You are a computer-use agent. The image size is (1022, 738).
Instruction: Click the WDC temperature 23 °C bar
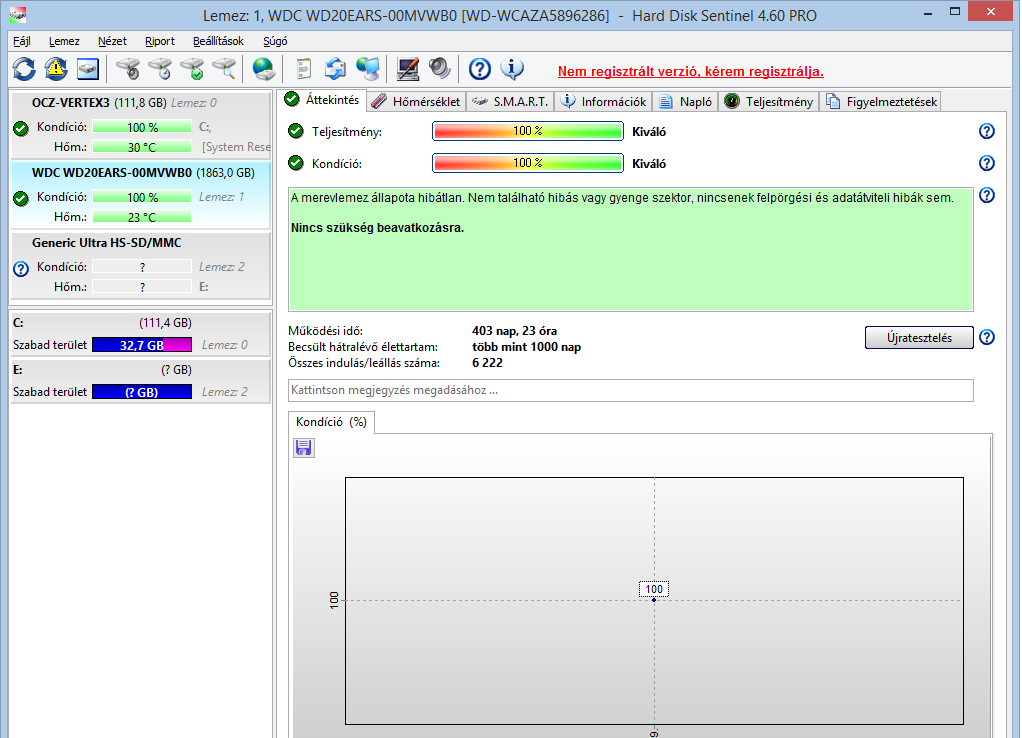point(142,217)
